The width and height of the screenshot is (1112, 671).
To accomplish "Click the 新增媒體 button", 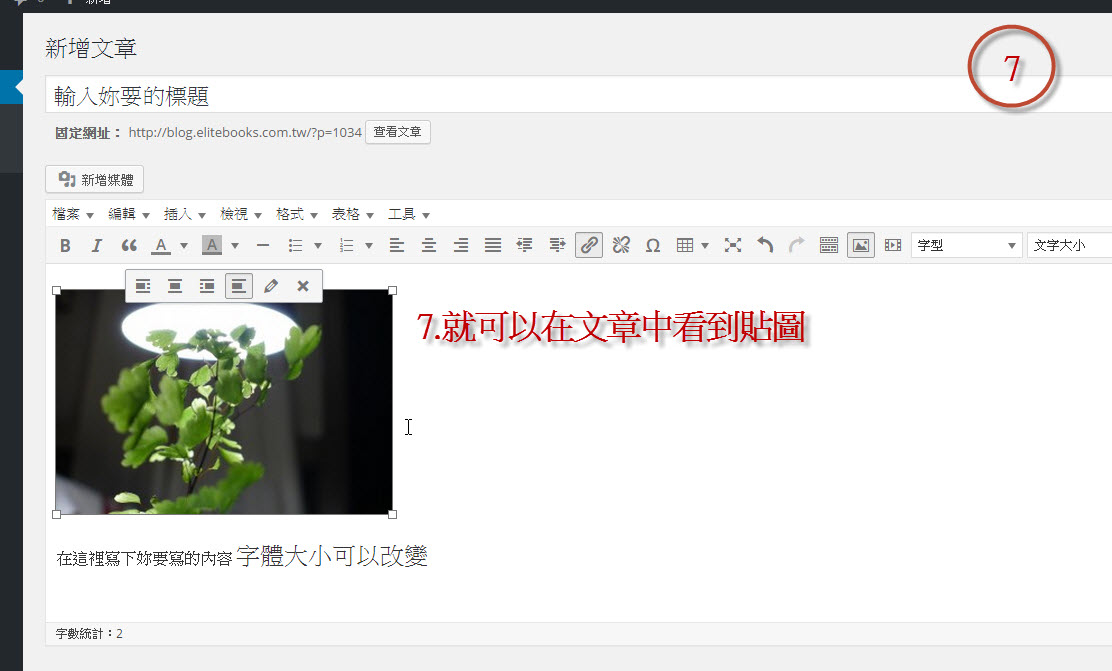I will click(x=95, y=180).
